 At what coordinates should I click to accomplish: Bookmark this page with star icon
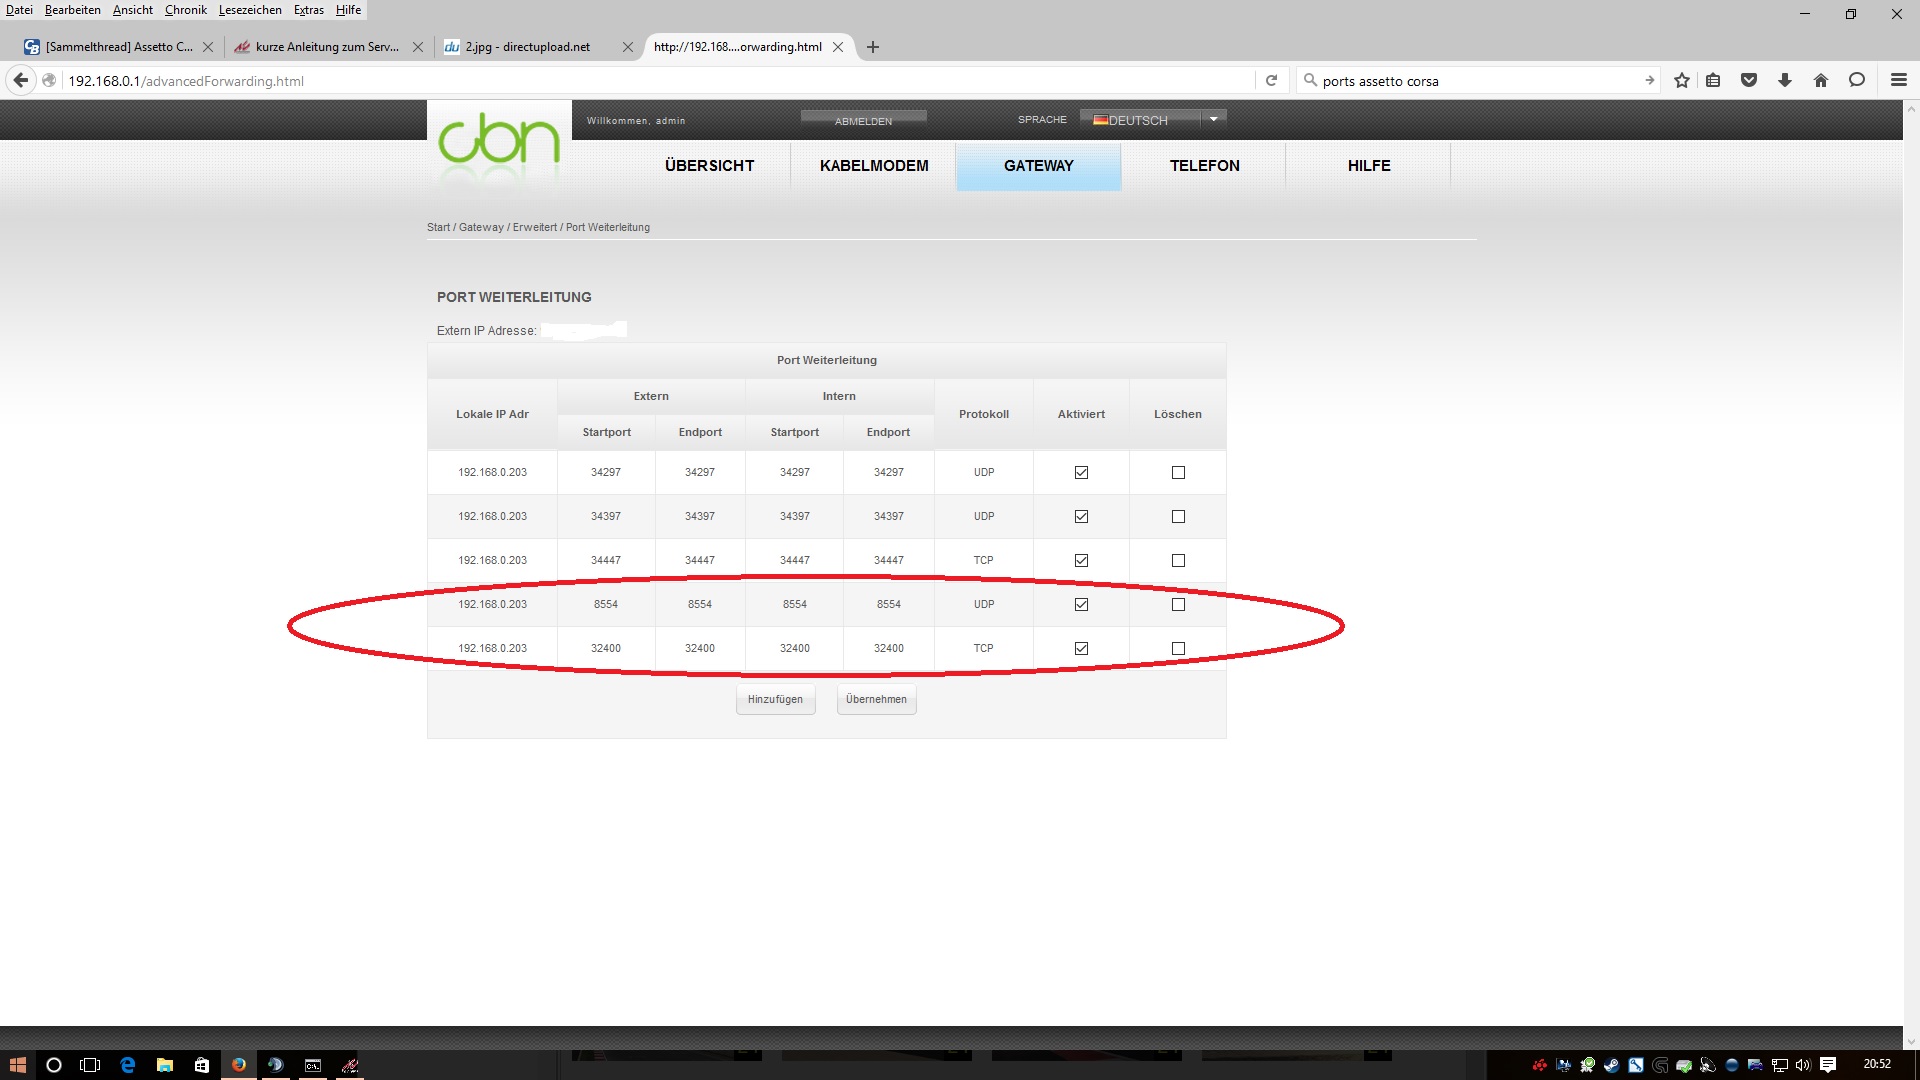point(1682,81)
